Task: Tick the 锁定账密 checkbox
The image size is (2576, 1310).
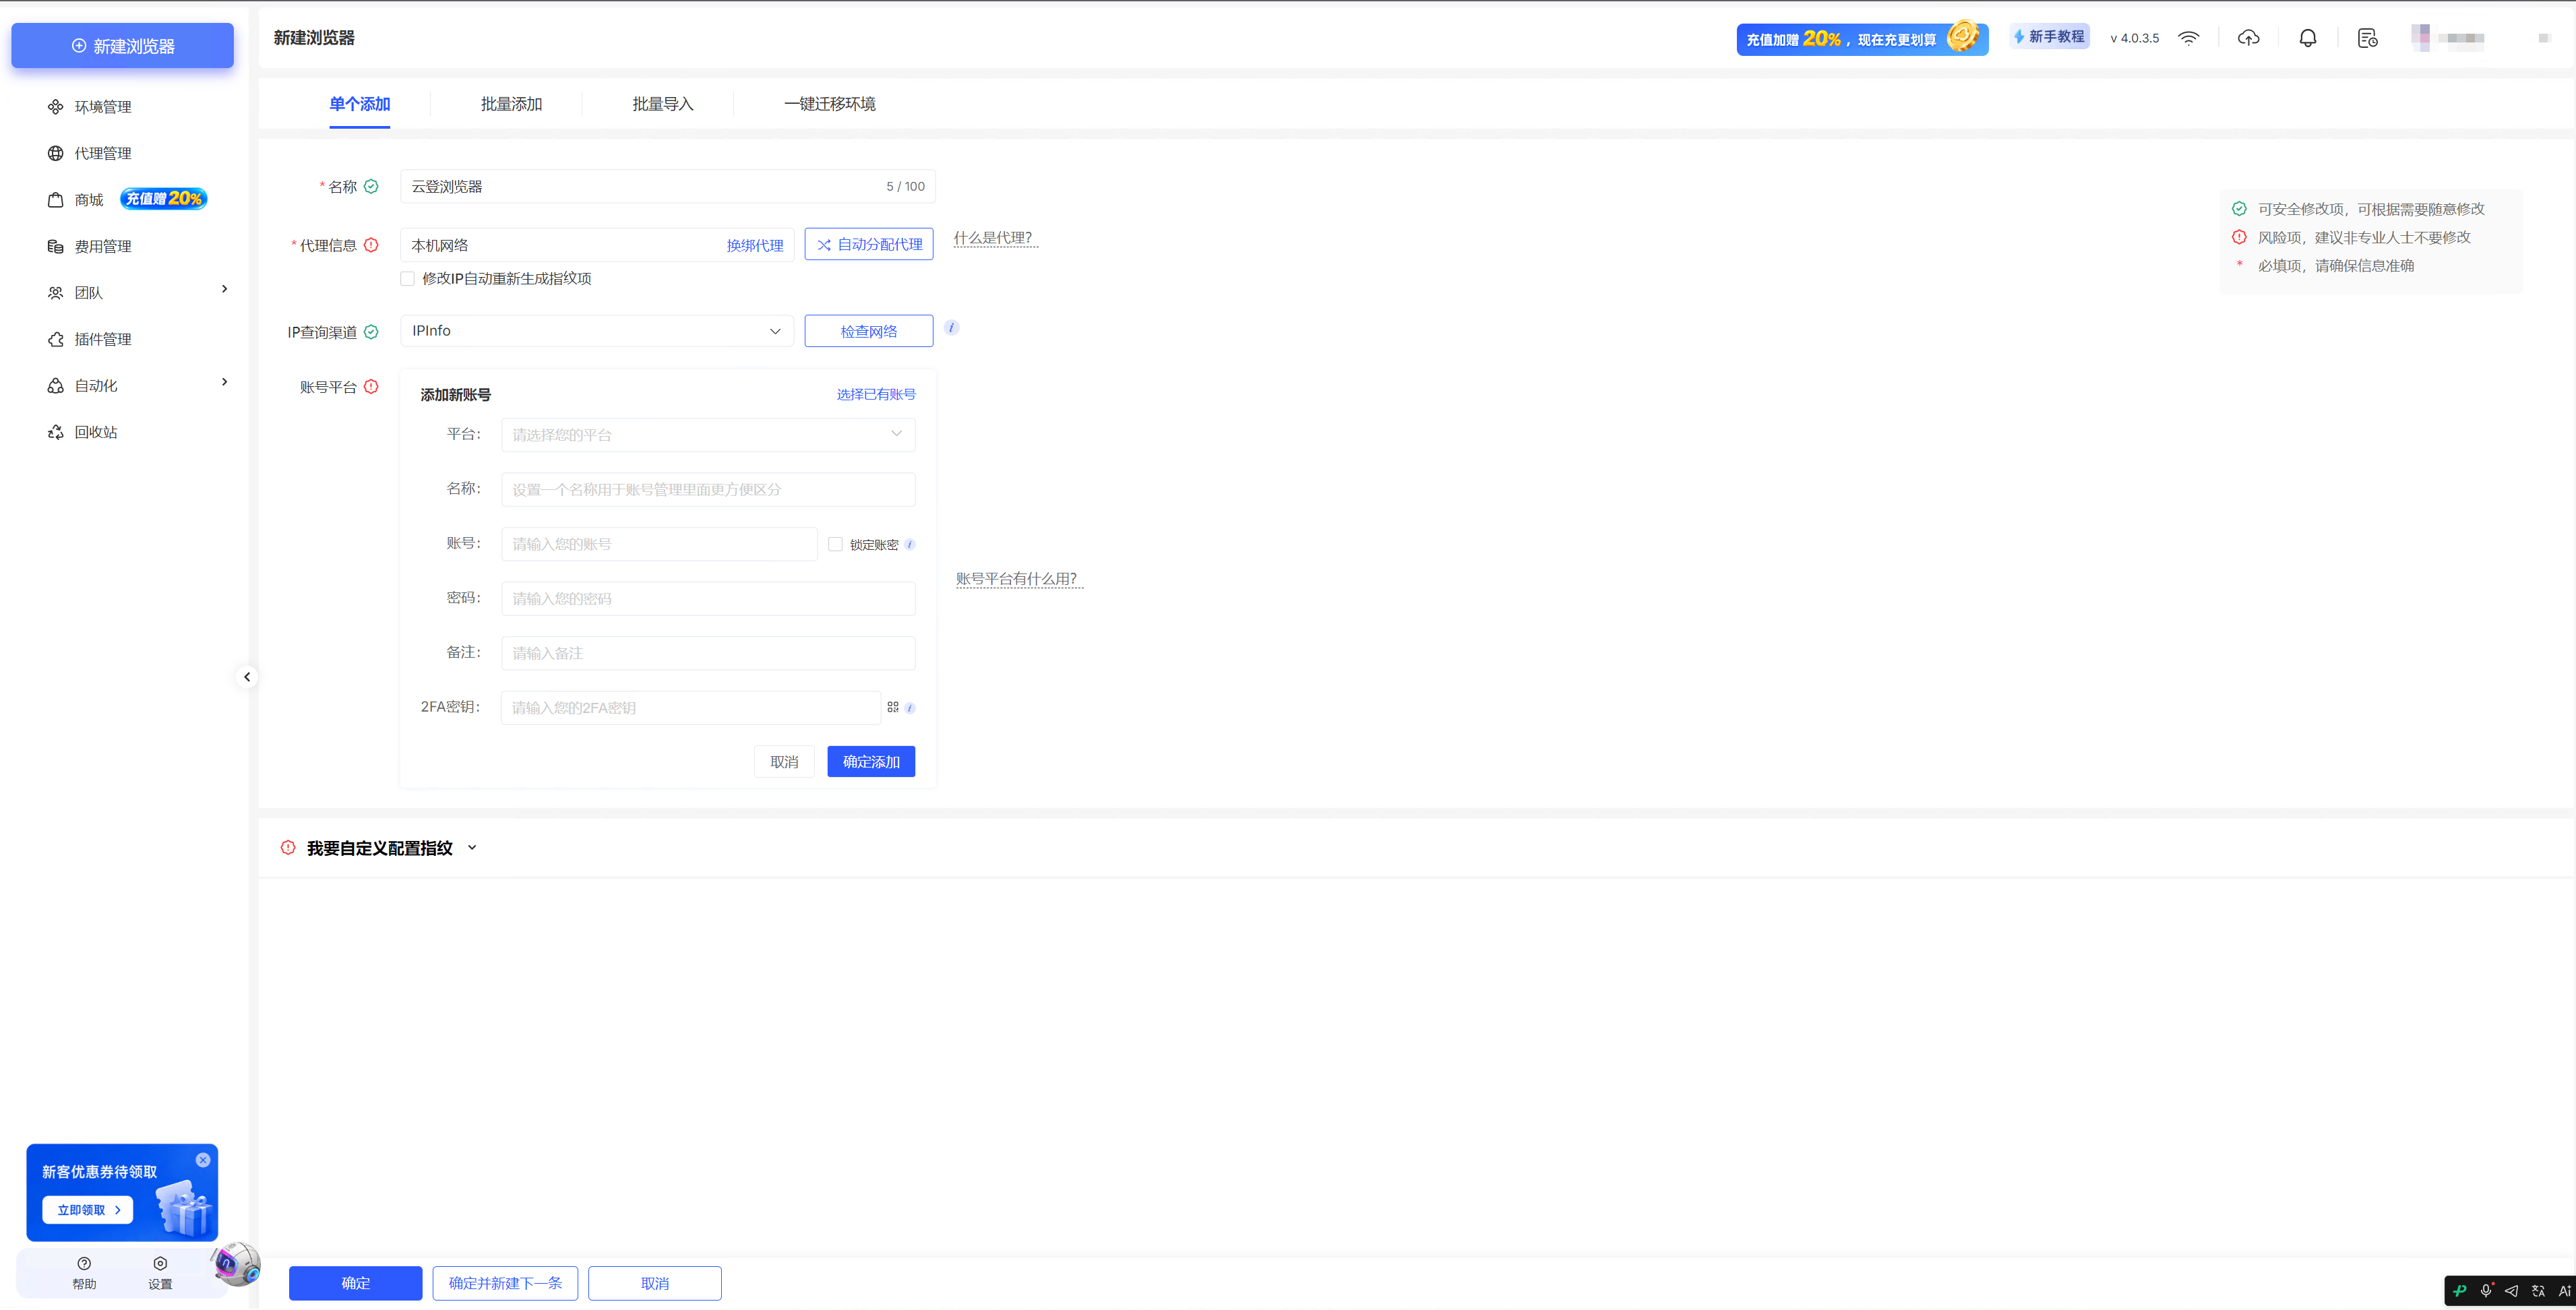Action: coord(835,544)
